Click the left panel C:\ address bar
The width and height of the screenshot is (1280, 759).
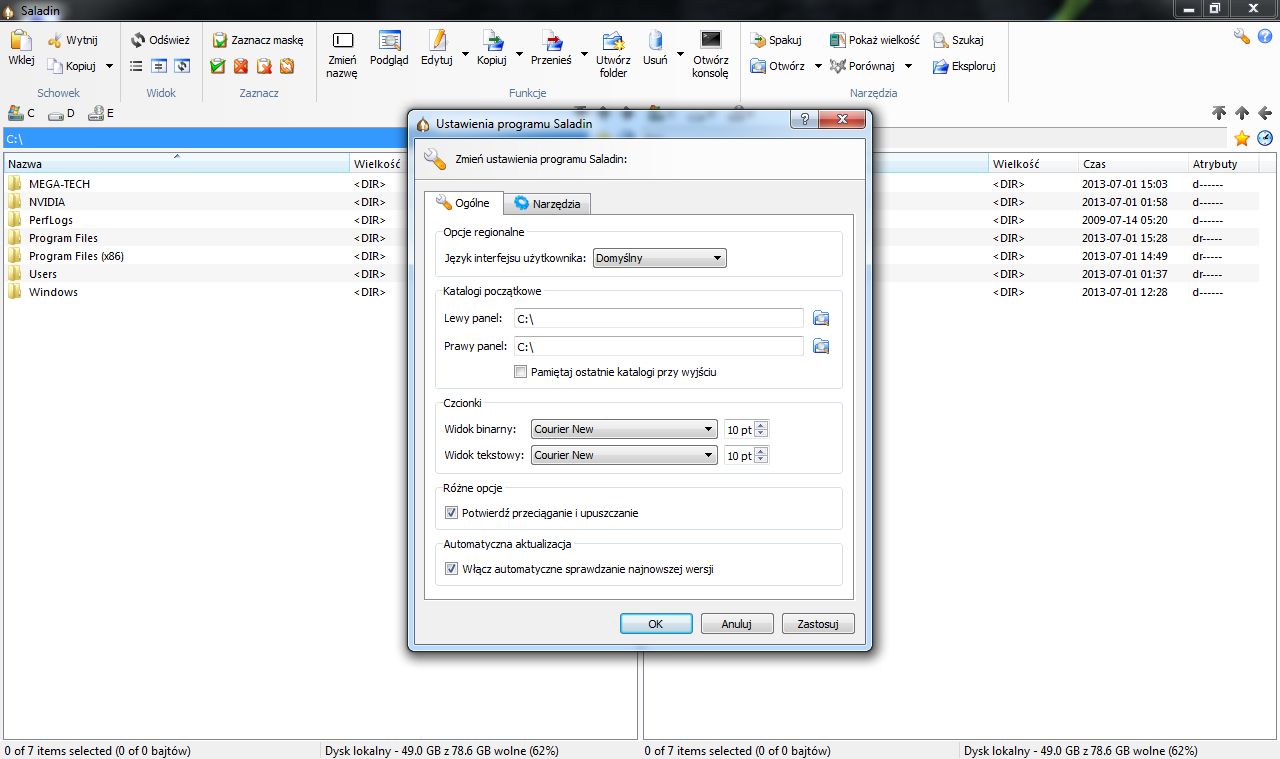205,139
